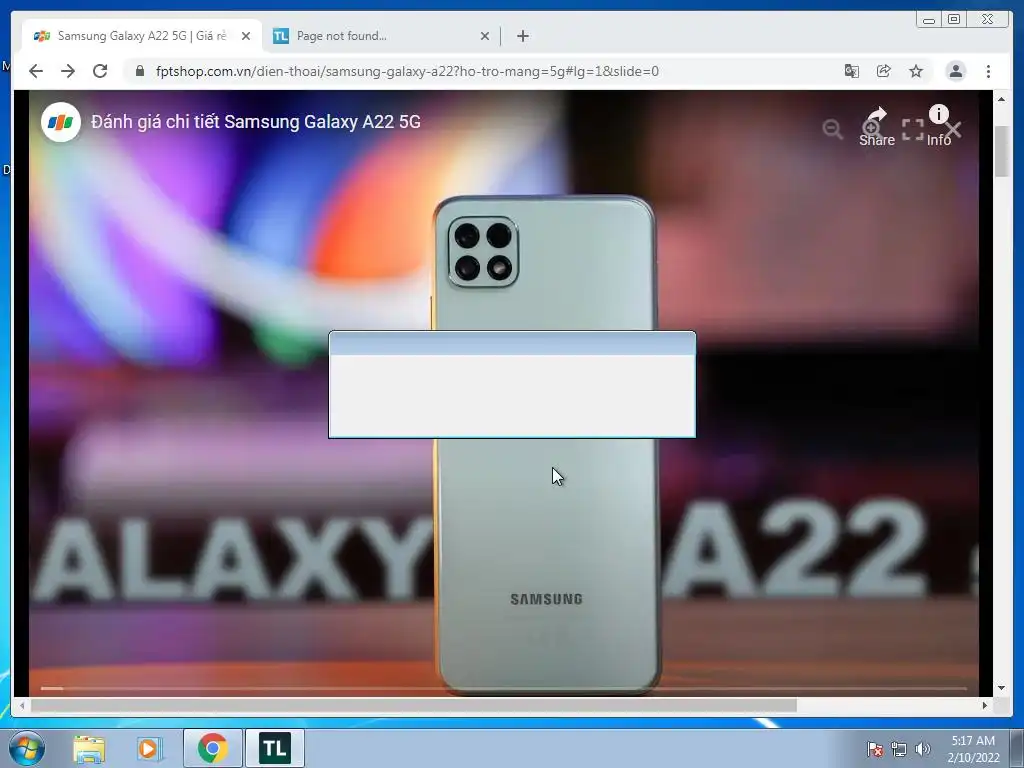1024x768 pixels.
Task: Open the volume speaker tray icon
Action: point(923,749)
